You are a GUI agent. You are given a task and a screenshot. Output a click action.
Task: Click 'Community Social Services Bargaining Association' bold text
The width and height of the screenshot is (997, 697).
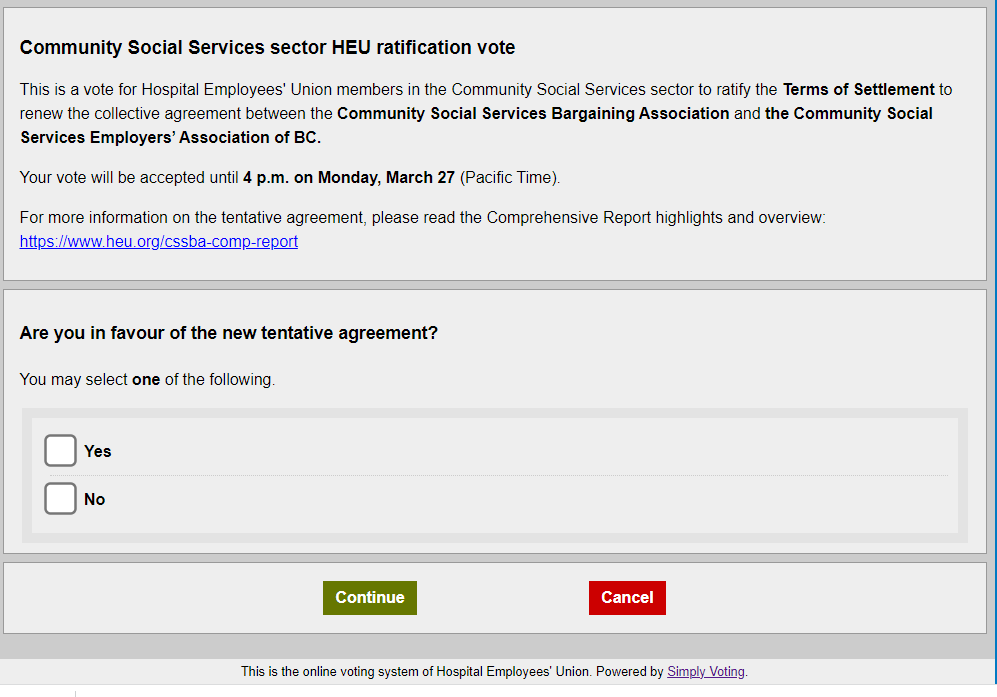(533, 114)
